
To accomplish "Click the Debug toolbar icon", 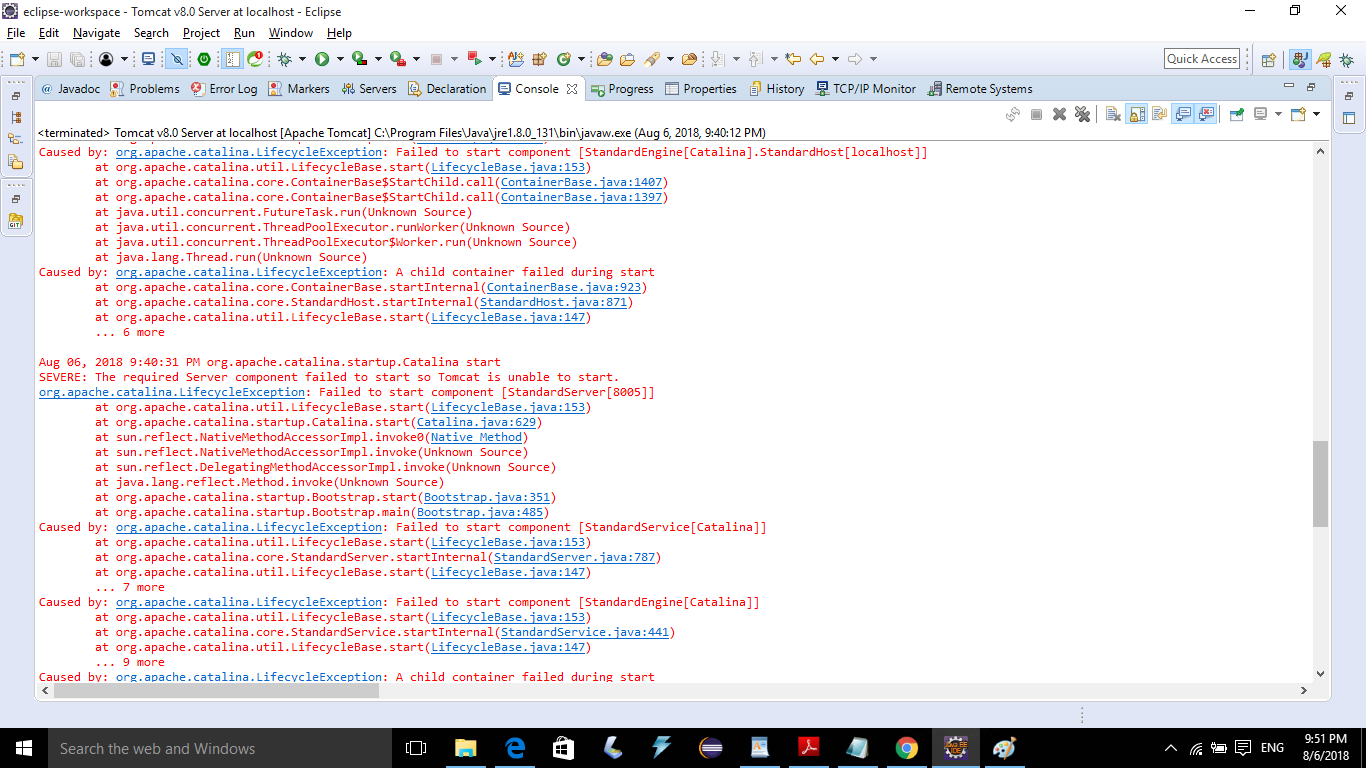I will tap(284, 60).
